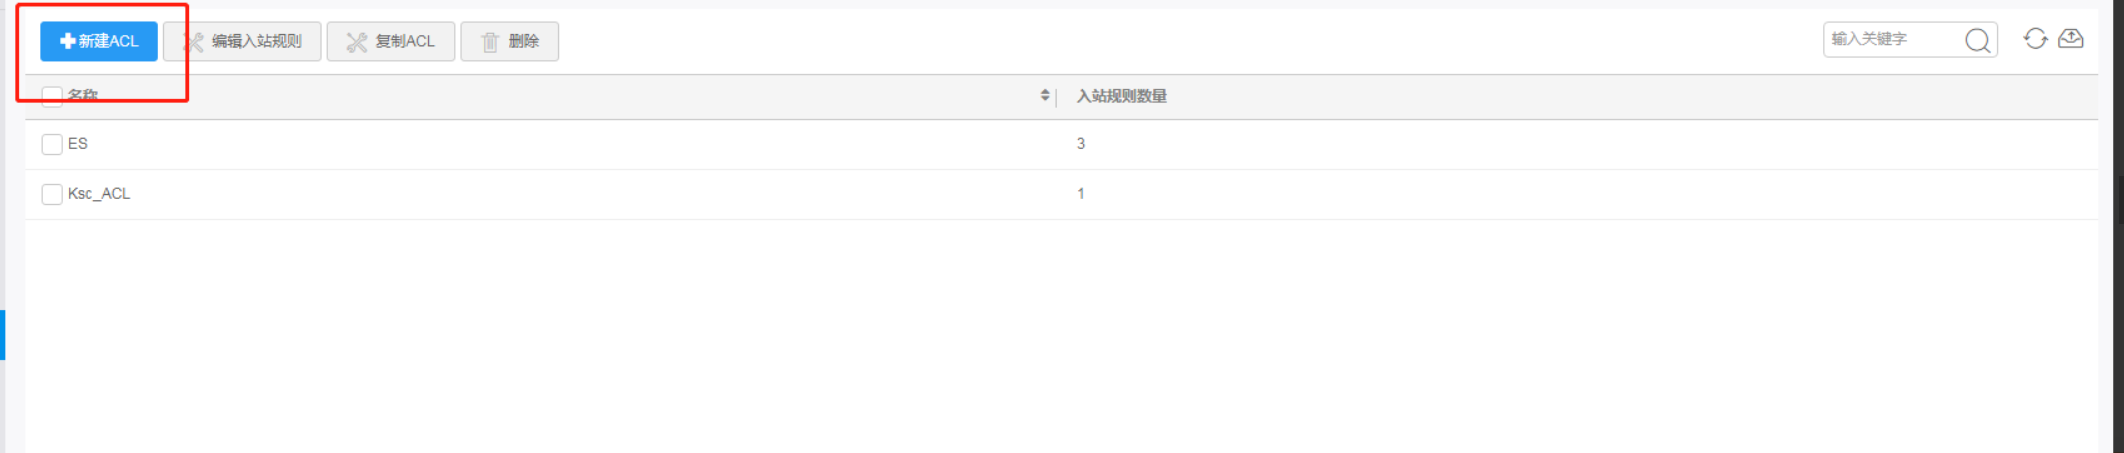Viewport: 2124px width, 453px height.
Task: Click the magnifier search icon
Action: [1977, 40]
